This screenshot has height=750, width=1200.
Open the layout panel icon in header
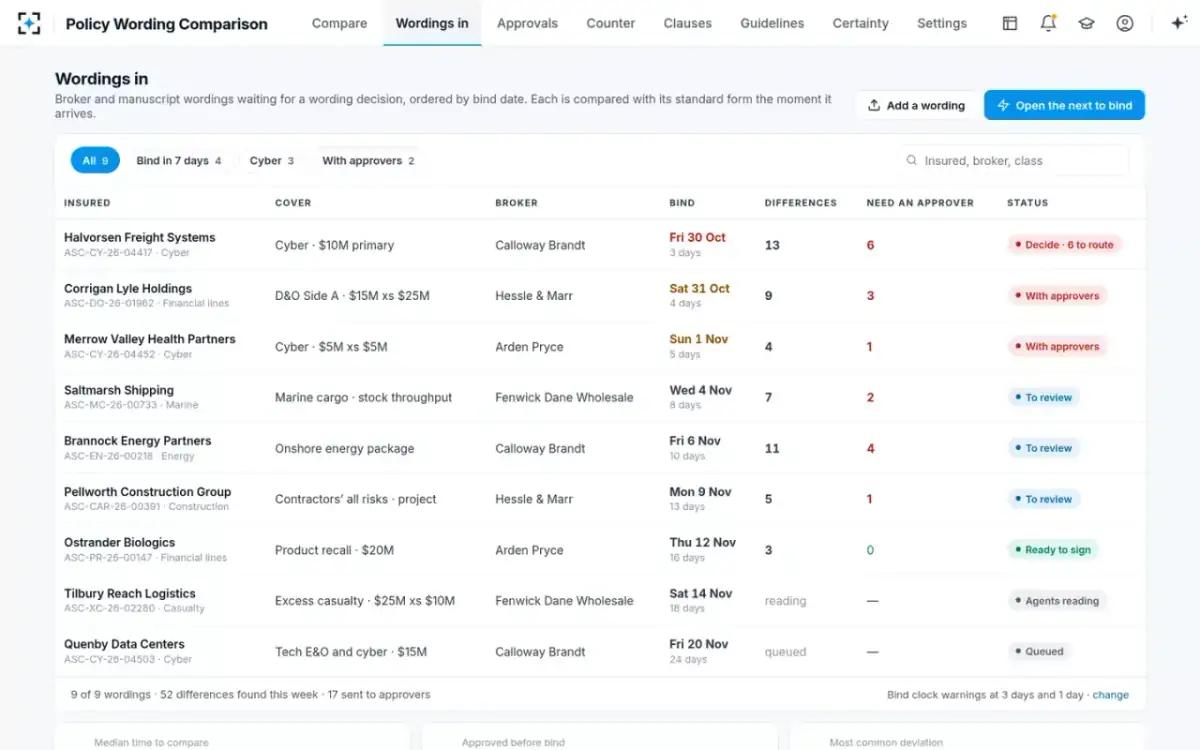coord(1010,23)
